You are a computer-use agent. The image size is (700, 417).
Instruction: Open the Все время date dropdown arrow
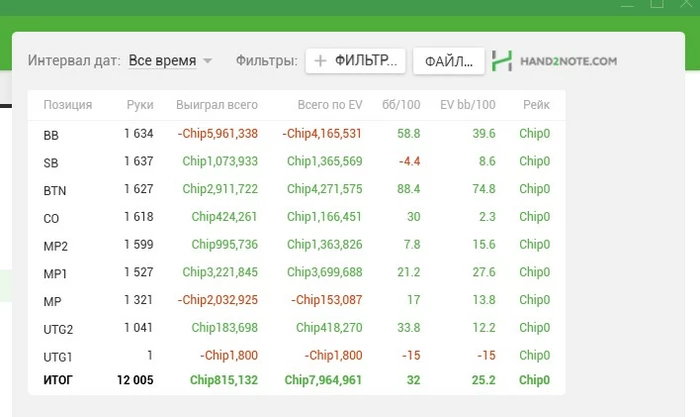click(x=208, y=61)
